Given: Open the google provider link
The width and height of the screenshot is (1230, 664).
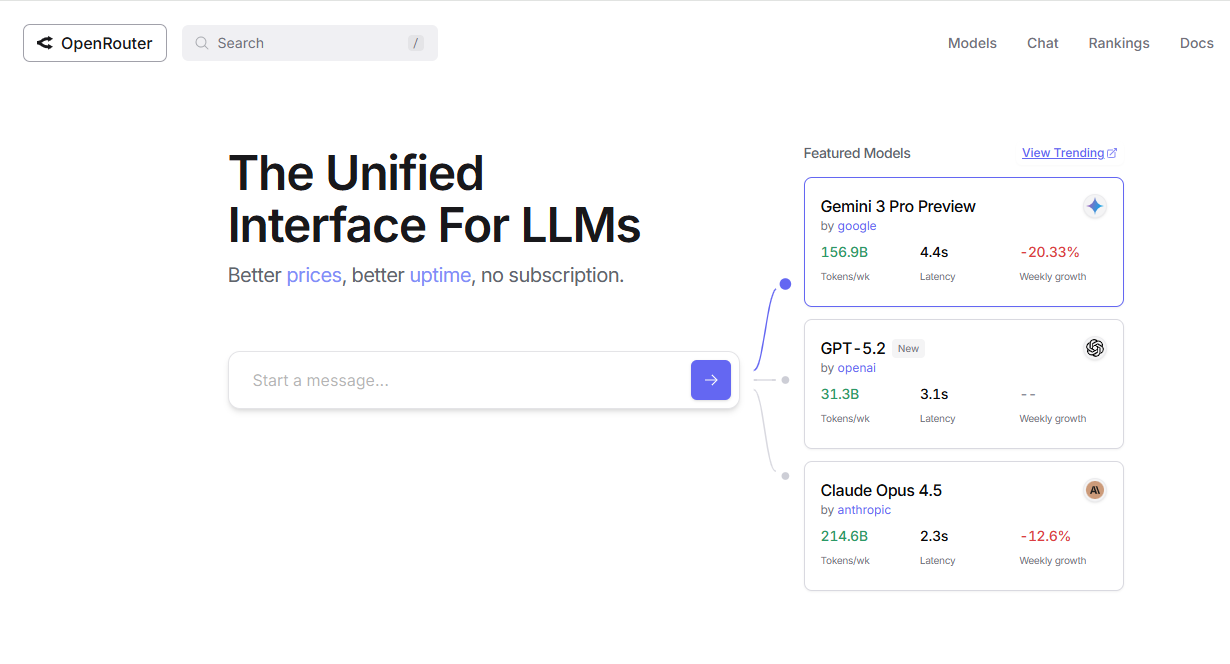Looking at the screenshot, I should click(857, 226).
